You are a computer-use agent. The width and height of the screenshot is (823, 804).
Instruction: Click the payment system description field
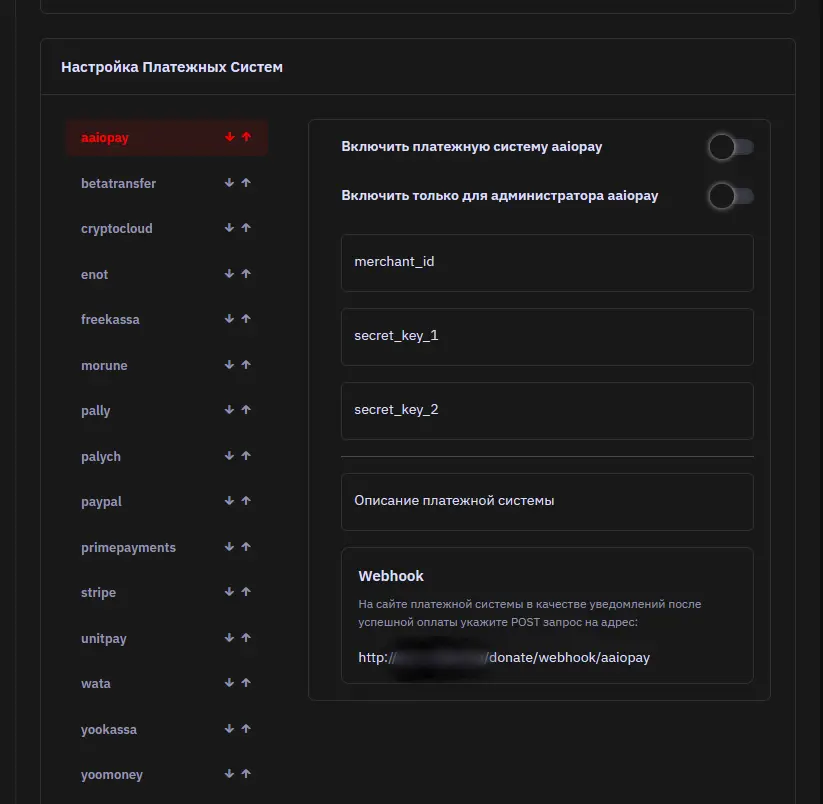pos(547,501)
